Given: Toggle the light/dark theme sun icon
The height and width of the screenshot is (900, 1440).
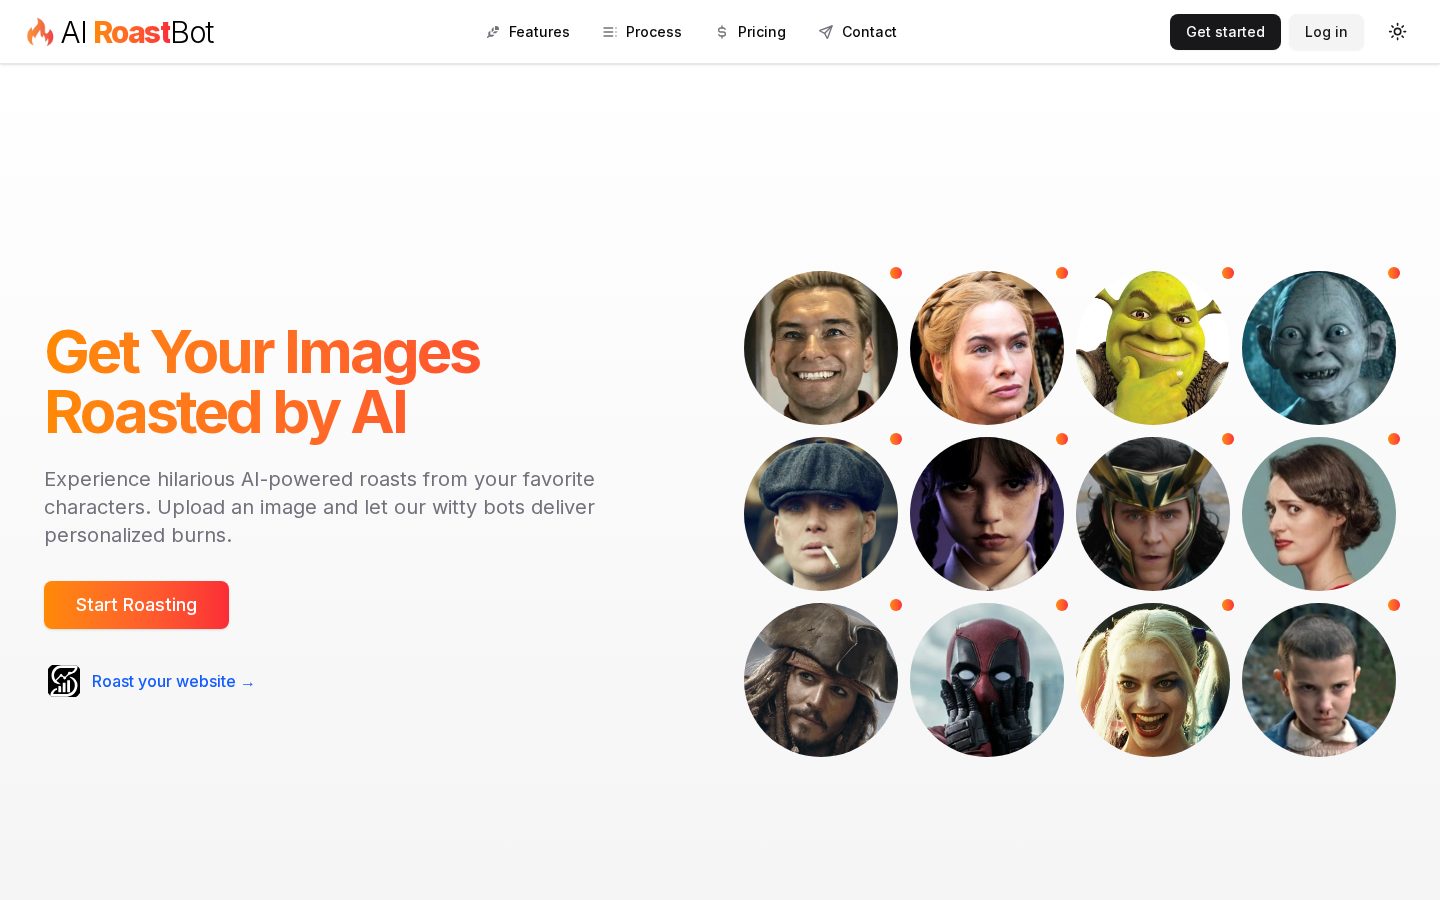Looking at the screenshot, I should coord(1398,32).
